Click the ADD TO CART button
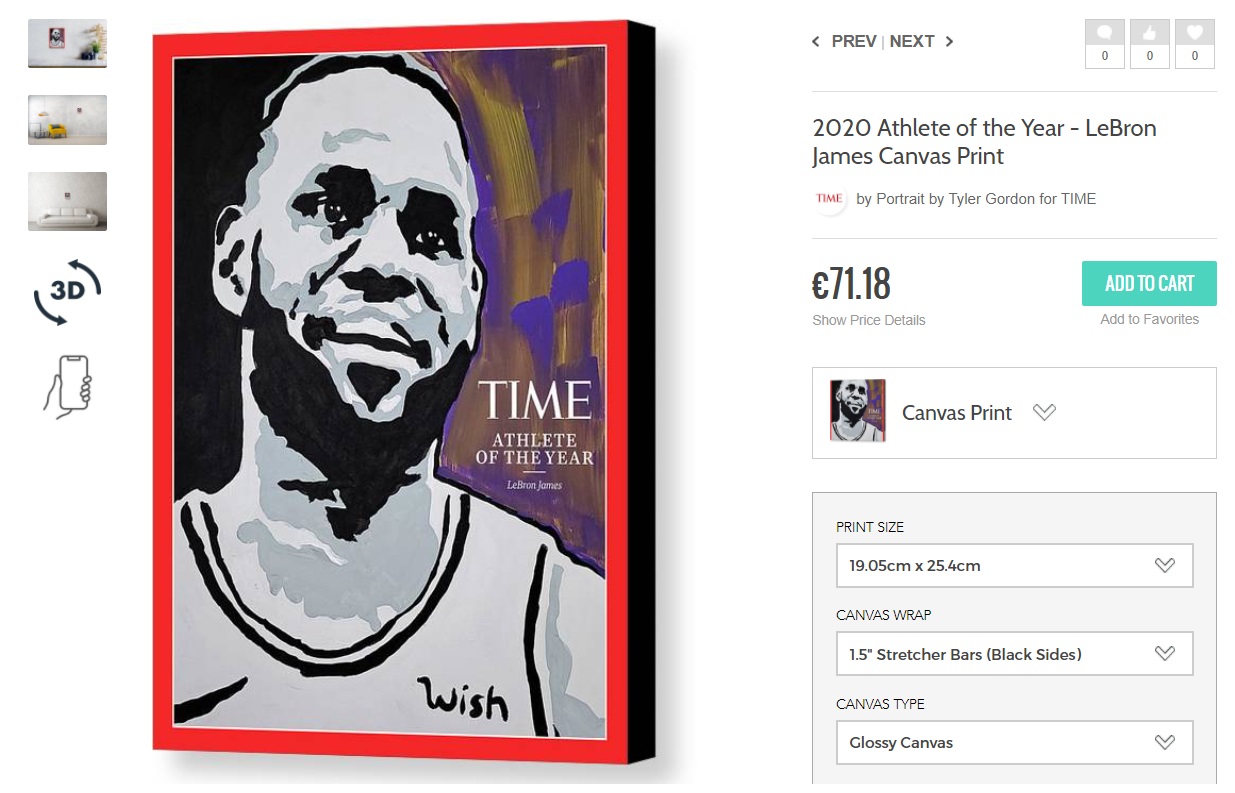Viewport: 1235px width, 793px height. pos(1149,283)
